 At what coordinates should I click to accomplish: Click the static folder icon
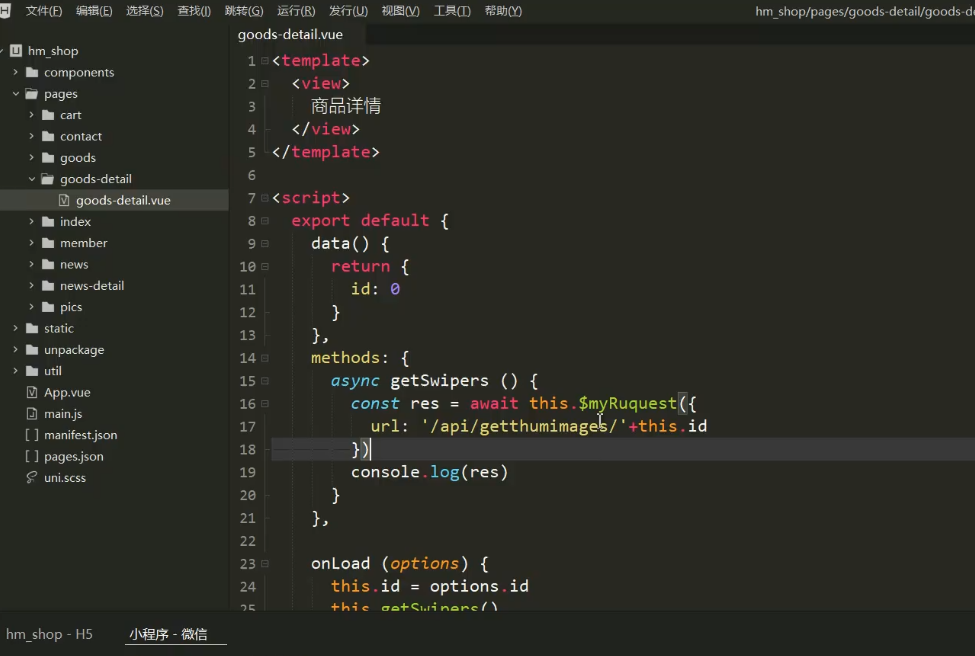click(32, 328)
